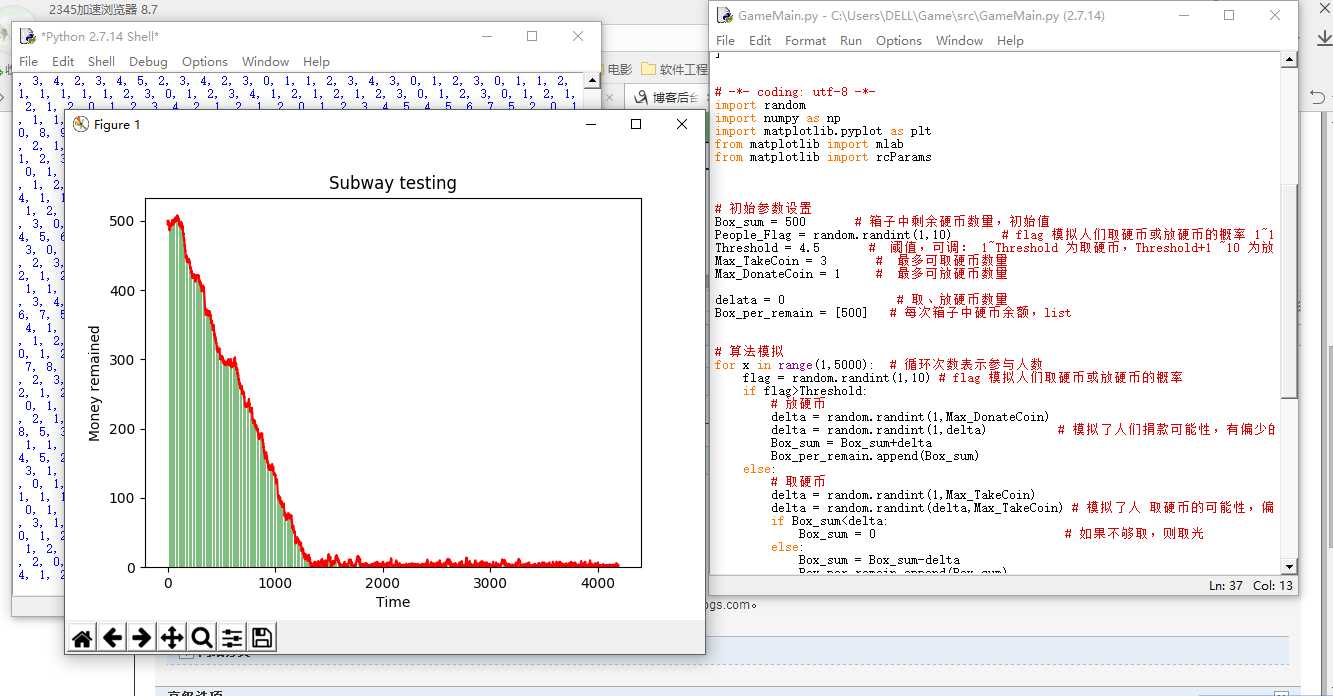The image size is (1333, 696).
Task: Save the figure with the floppy disk icon
Action: click(262, 637)
